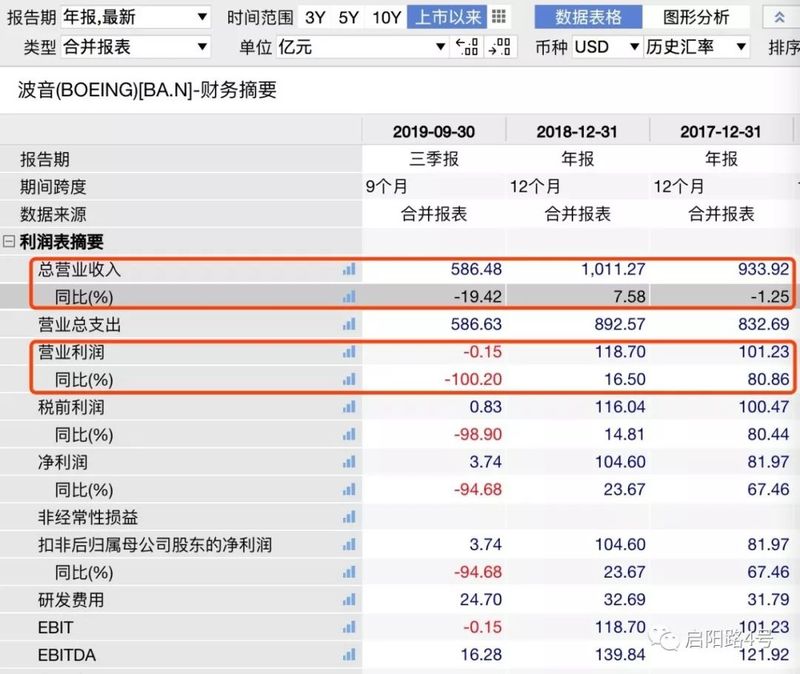Select the 扣非后归属母公司股东的净利润 row label
The height and width of the screenshot is (674, 800).
coord(155,545)
